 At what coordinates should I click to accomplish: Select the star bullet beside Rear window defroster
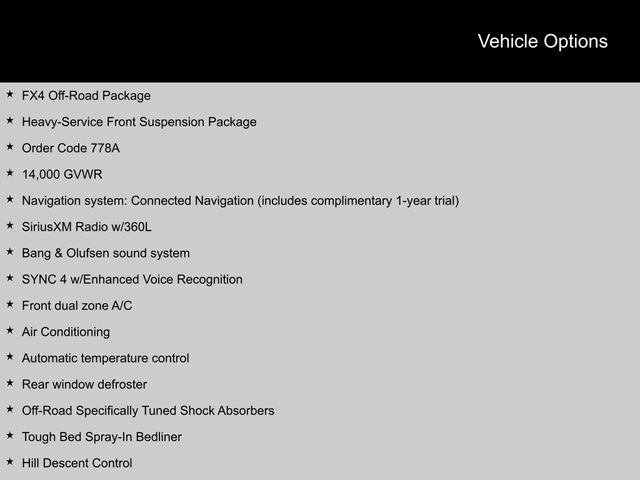tap(9, 383)
